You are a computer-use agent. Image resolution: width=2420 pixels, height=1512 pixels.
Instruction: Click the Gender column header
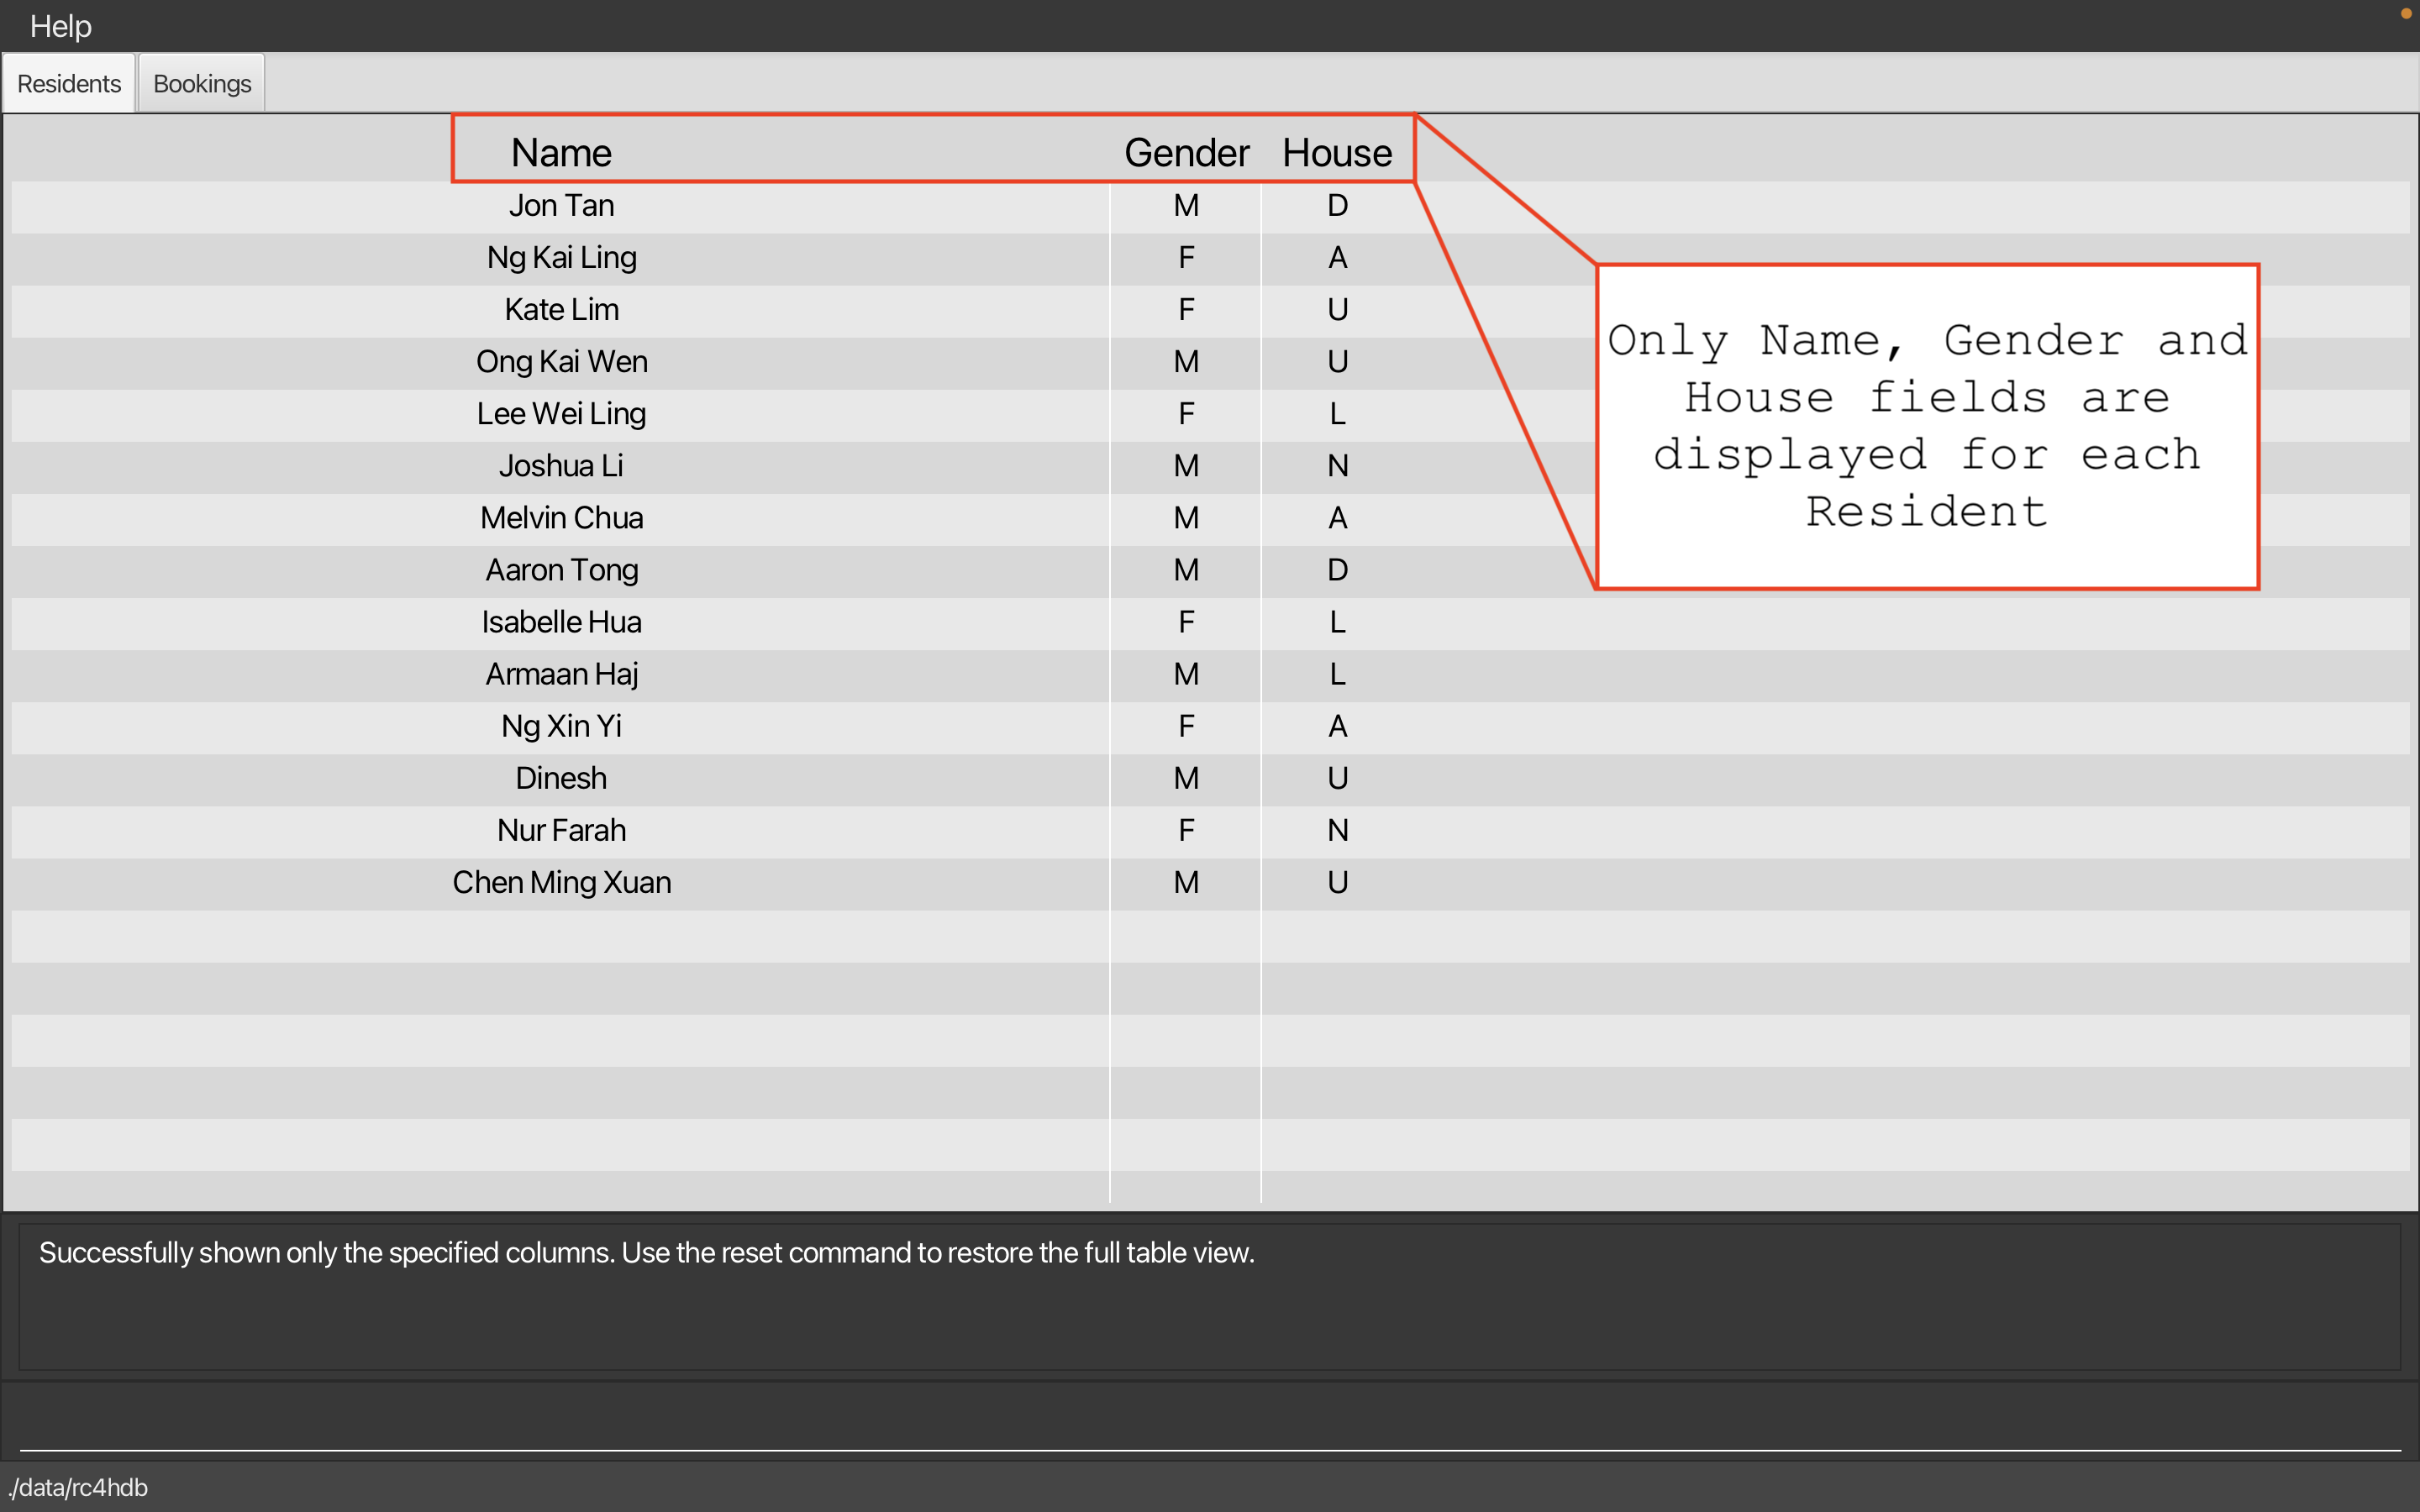tap(1186, 152)
